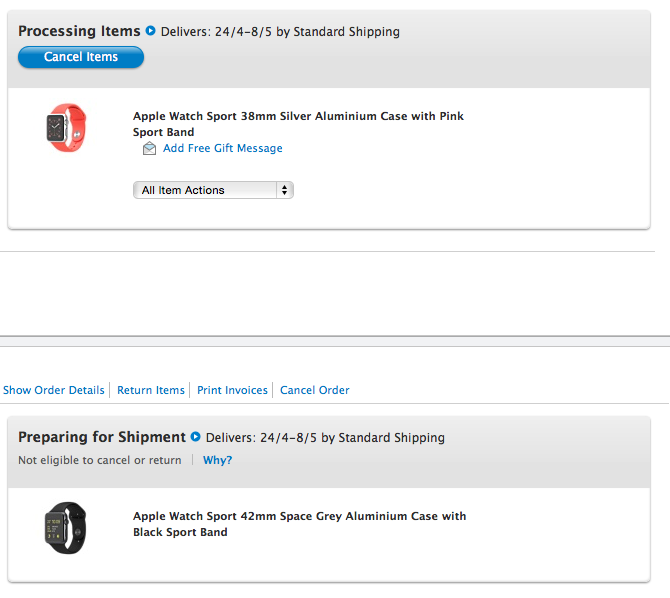Click the 42mm Space Grey Aluminium product title
670x598 pixels.
(x=300, y=524)
